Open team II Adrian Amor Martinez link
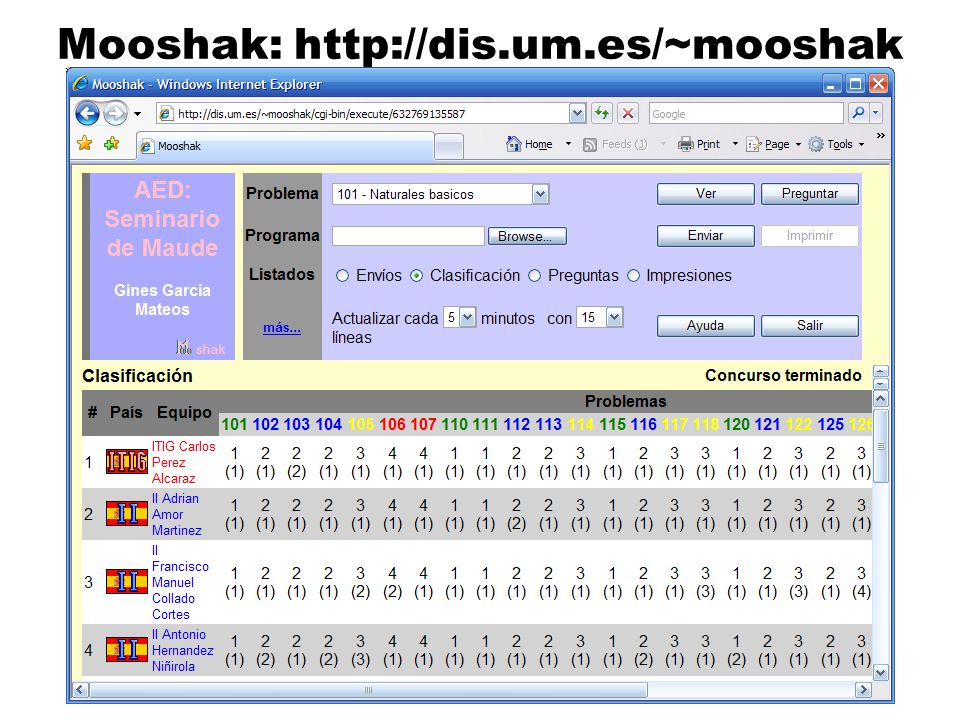Viewport: 960px width, 720px height. point(176,514)
